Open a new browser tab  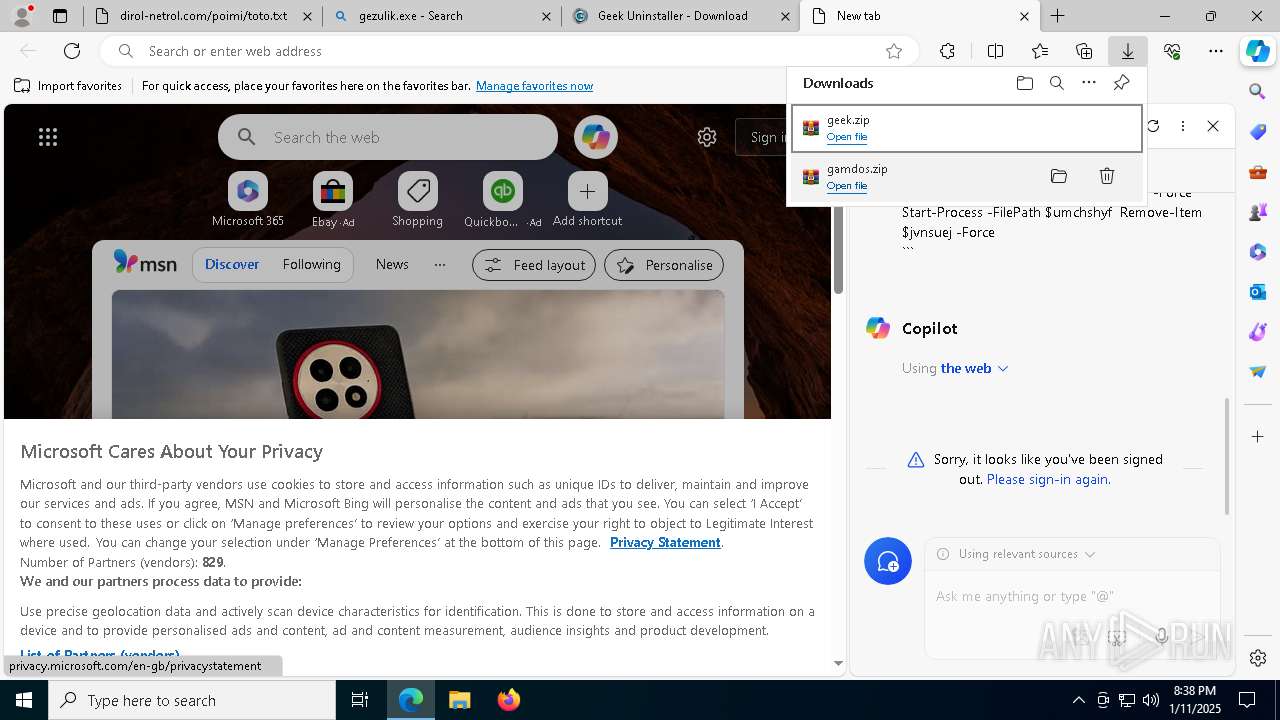point(1057,16)
